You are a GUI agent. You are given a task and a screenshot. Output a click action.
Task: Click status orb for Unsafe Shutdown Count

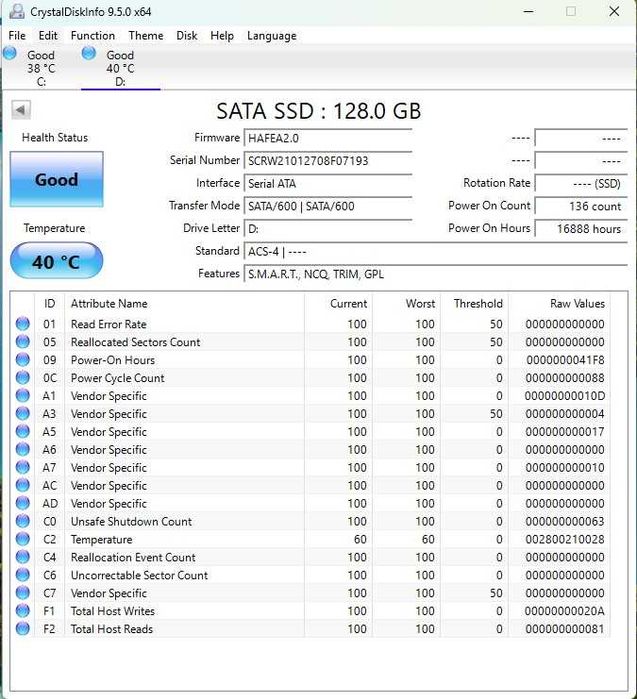pos(23,521)
